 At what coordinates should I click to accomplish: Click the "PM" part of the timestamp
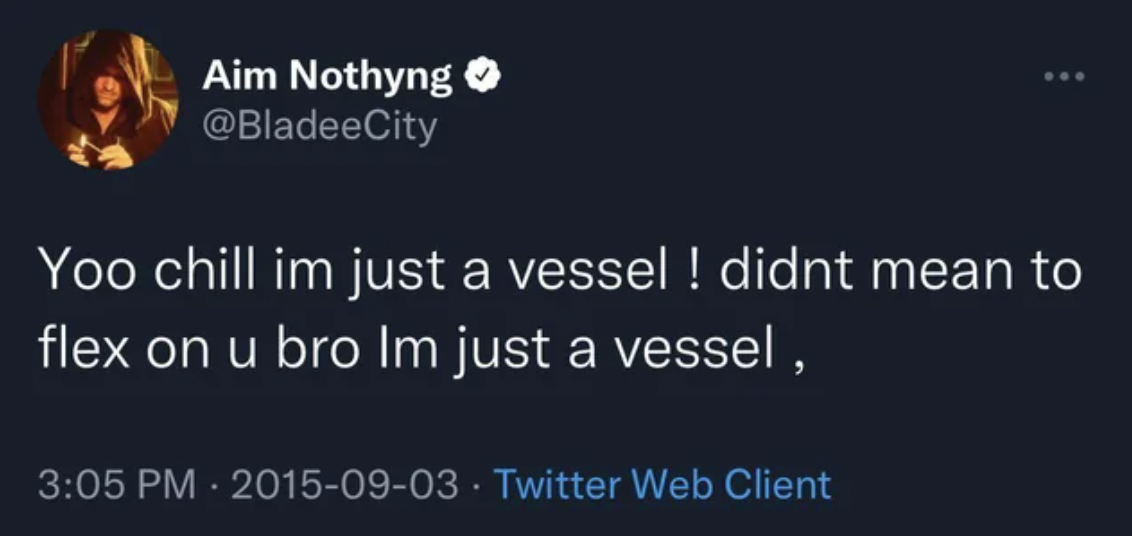click(172, 484)
